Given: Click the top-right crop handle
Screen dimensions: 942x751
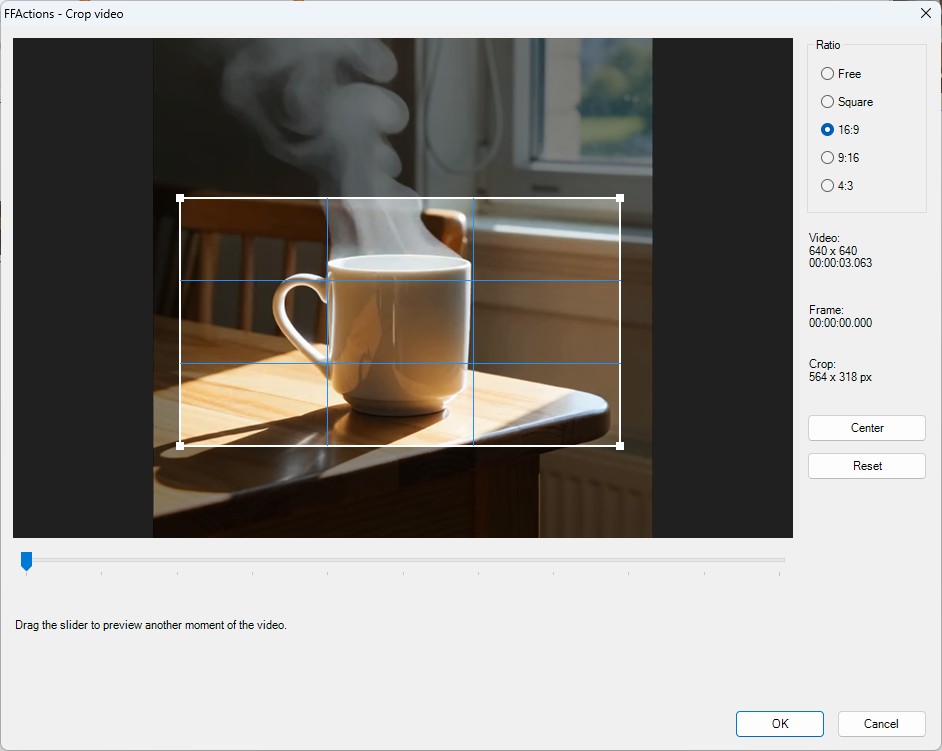Looking at the screenshot, I should tap(620, 198).
